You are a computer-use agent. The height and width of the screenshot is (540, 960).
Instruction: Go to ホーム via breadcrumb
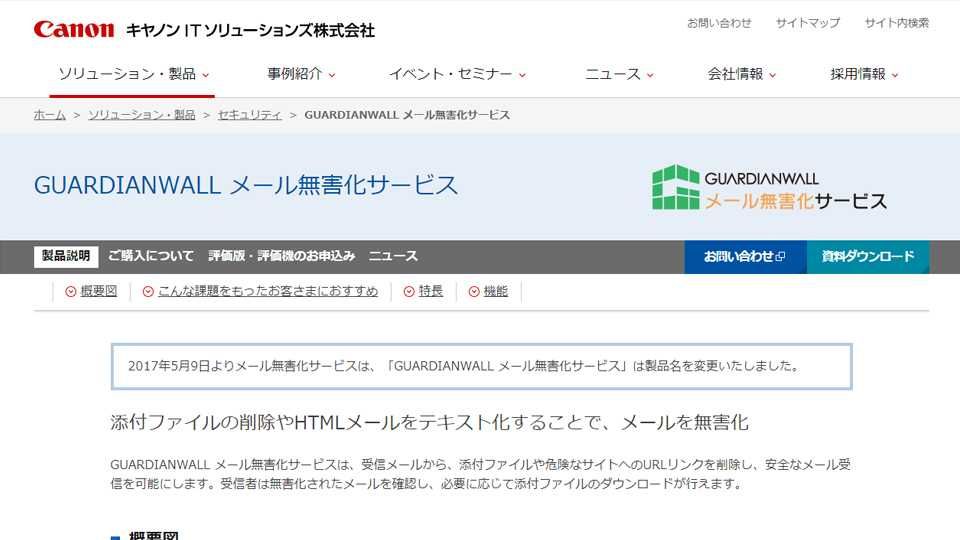pyautogui.click(x=50, y=115)
